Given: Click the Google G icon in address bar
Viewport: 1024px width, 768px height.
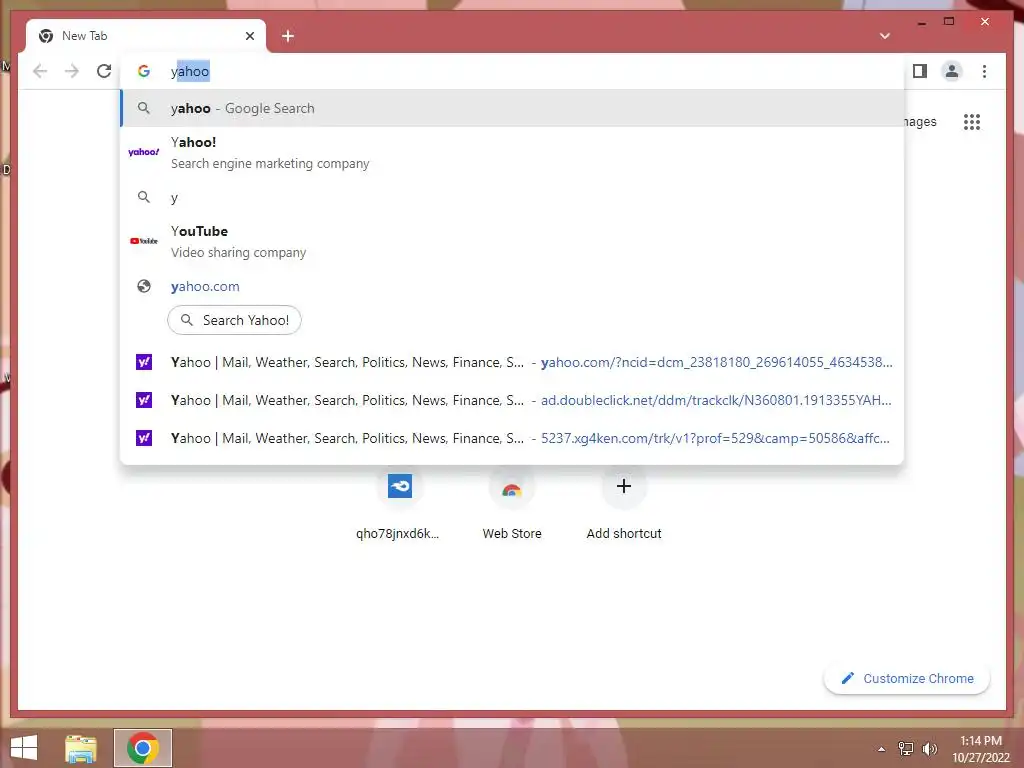Looking at the screenshot, I should (x=144, y=71).
